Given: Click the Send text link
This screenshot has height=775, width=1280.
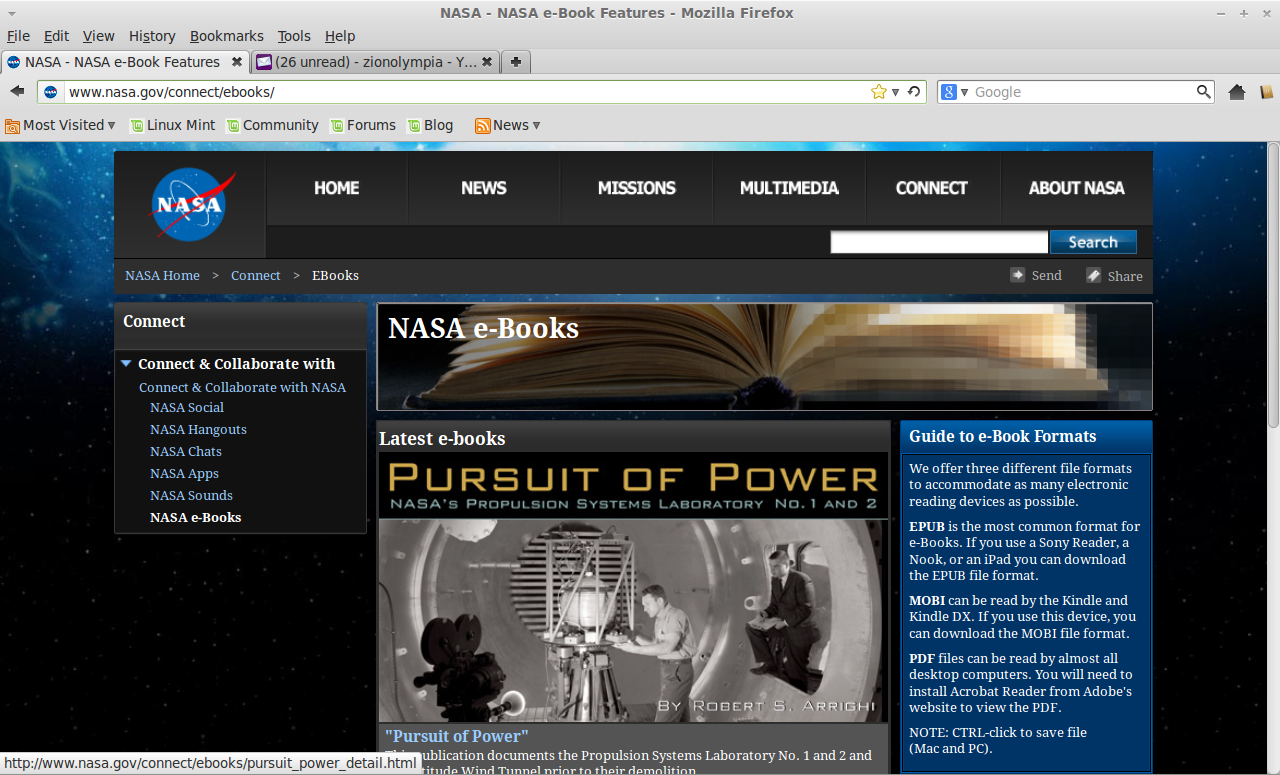Looking at the screenshot, I should [x=1046, y=275].
